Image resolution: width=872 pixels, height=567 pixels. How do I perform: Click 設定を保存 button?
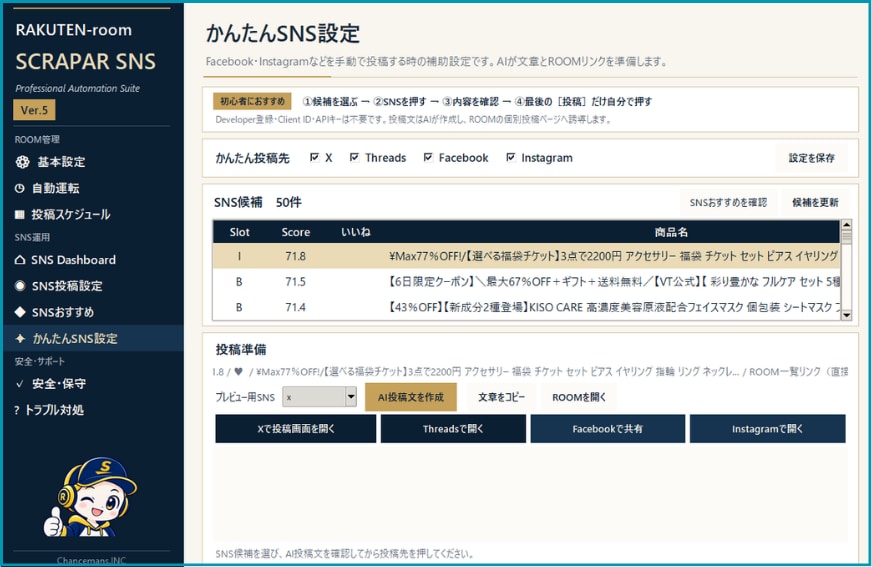click(811, 158)
